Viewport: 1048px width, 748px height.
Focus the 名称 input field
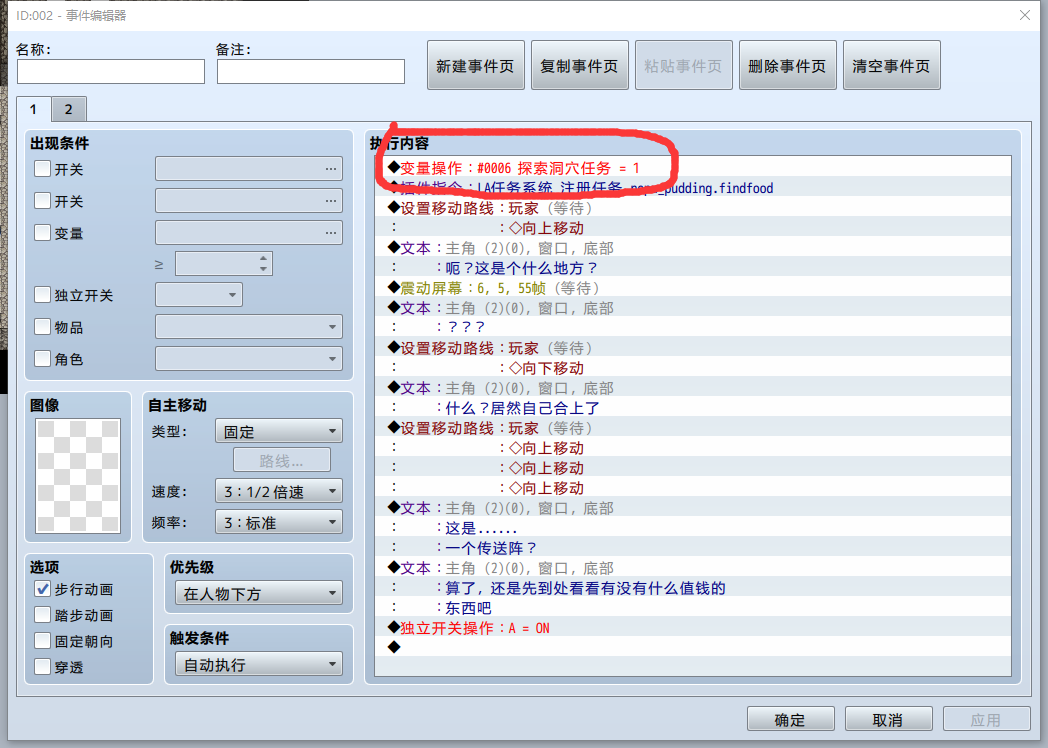[x=111, y=72]
